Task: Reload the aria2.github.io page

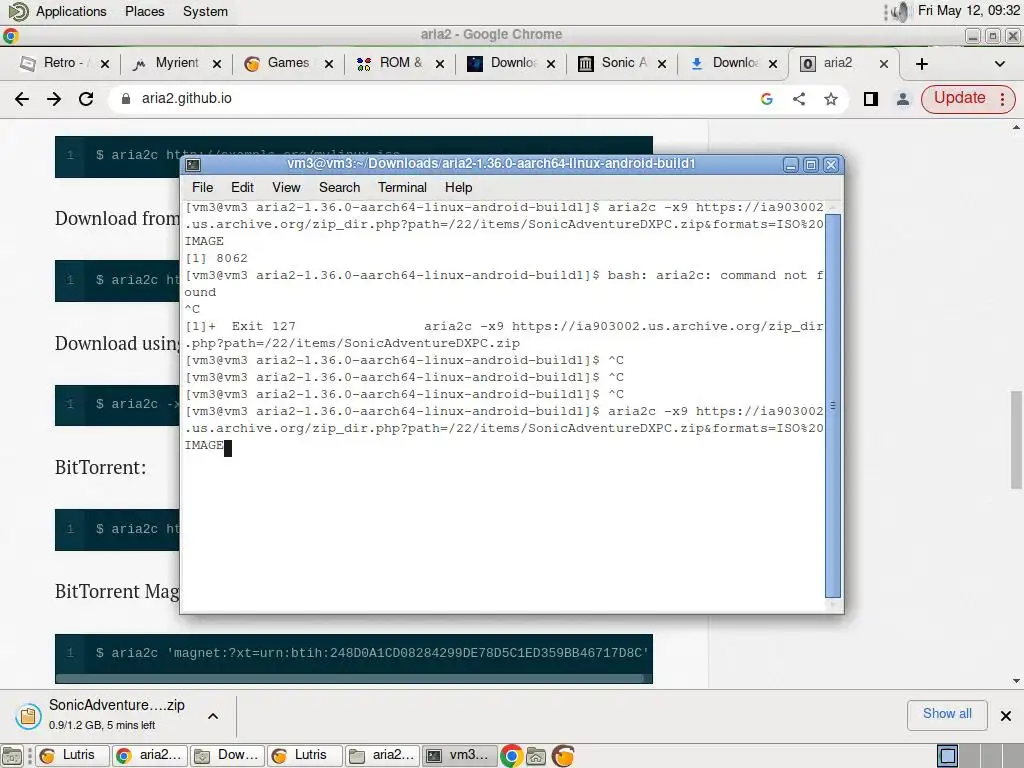Action: tap(86, 99)
